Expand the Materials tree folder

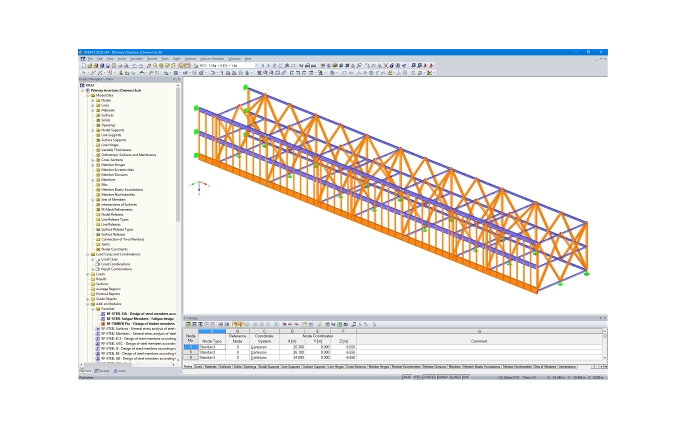(93, 110)
